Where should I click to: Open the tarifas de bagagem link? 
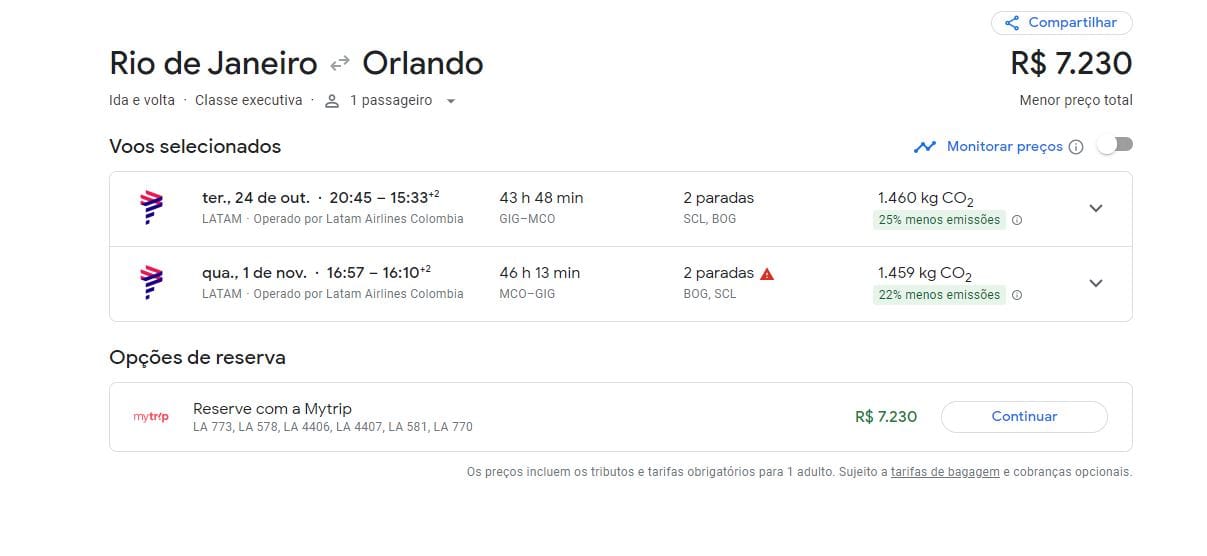[945, 472]
